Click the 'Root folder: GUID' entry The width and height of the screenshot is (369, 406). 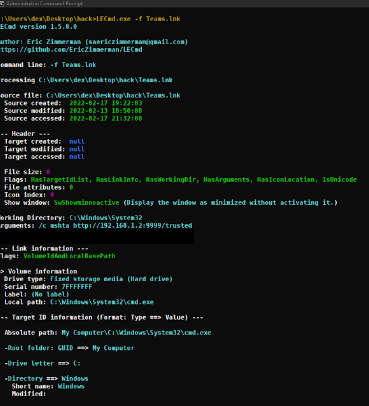pyautogui.click(x=39, y=348)
